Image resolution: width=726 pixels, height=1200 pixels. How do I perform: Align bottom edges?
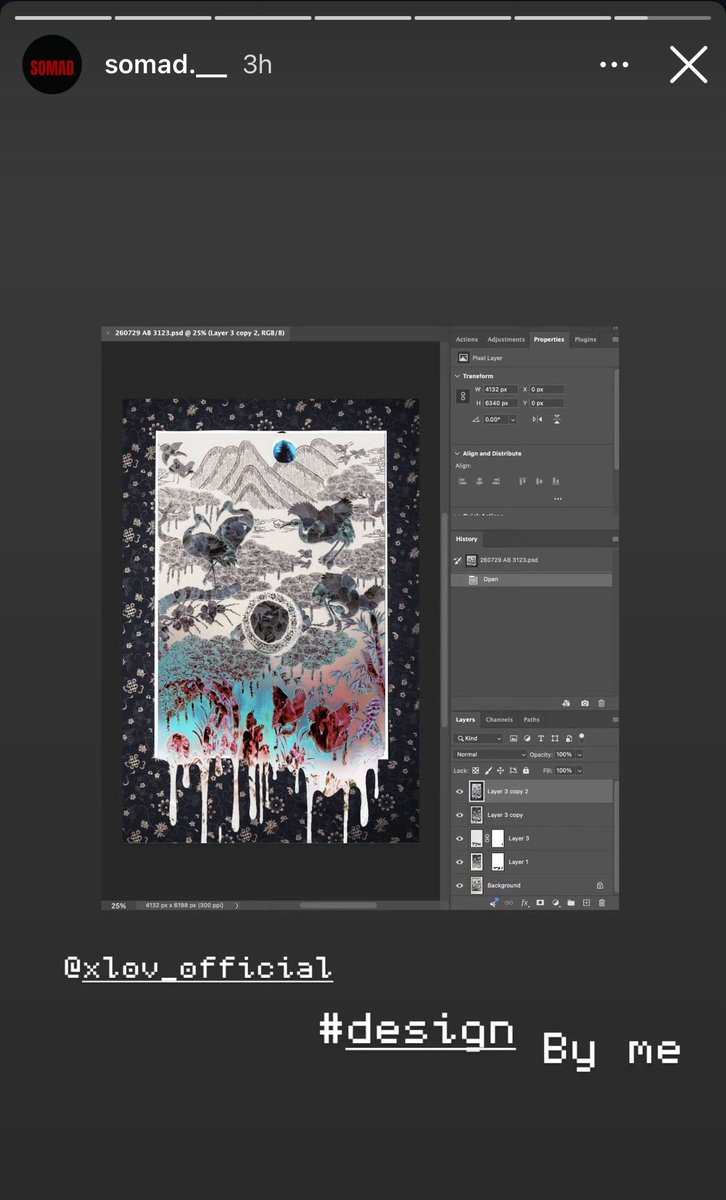coord(556,481)
